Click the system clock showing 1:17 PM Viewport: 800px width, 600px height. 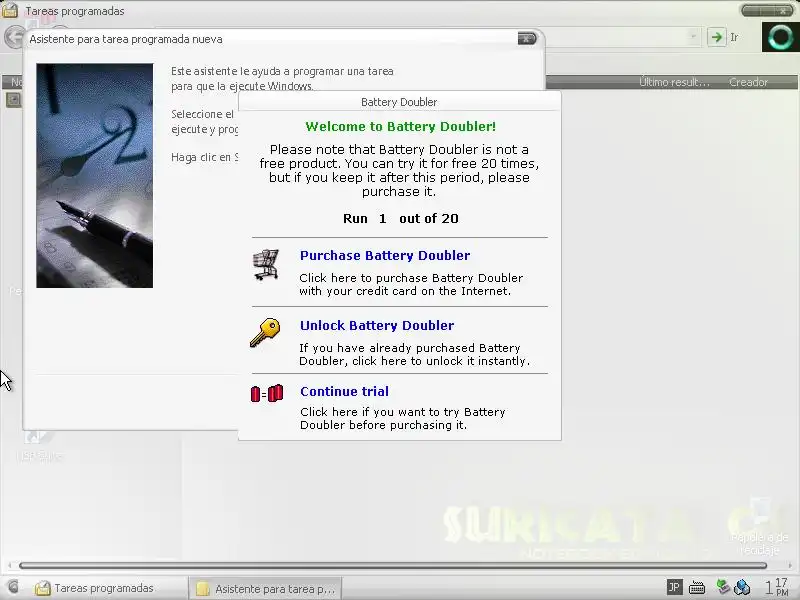(x=776, y=587)
